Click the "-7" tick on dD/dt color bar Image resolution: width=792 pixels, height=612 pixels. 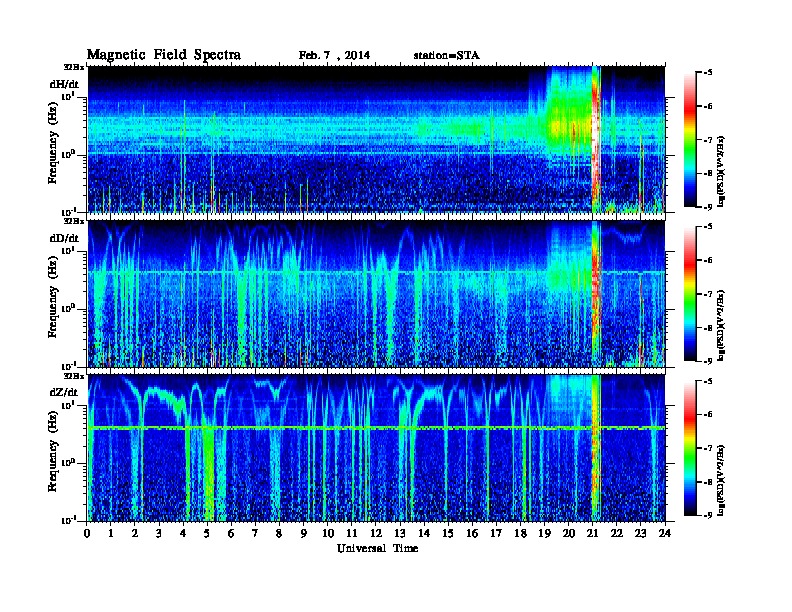click(708, 294)
